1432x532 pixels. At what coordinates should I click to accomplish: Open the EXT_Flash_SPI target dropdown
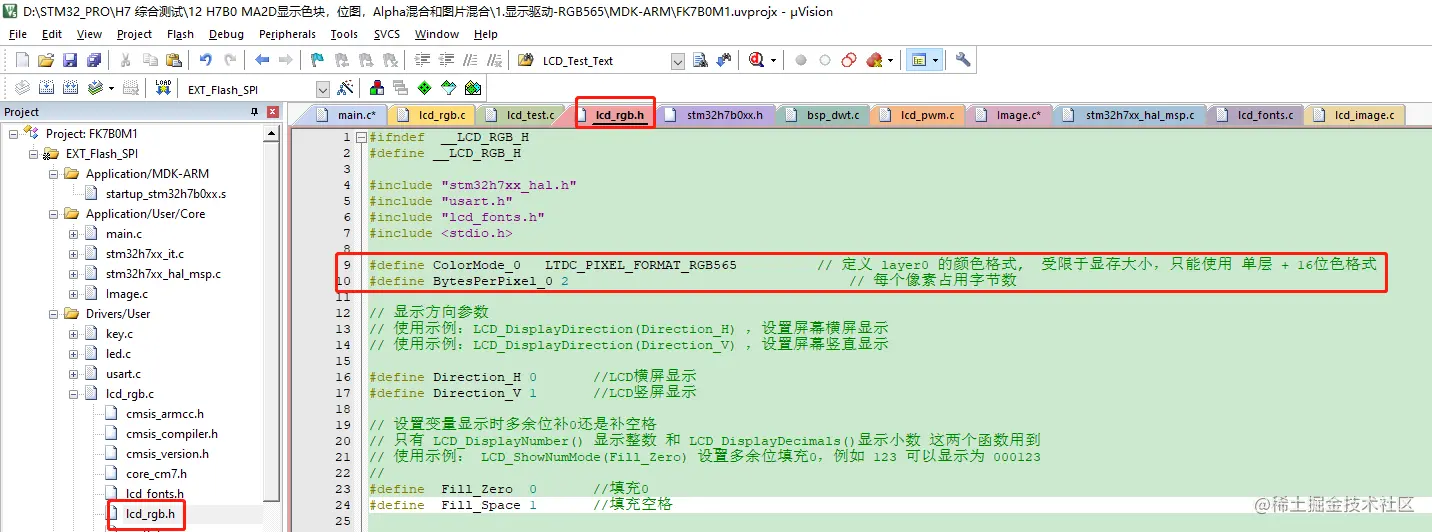pos(323,89)
